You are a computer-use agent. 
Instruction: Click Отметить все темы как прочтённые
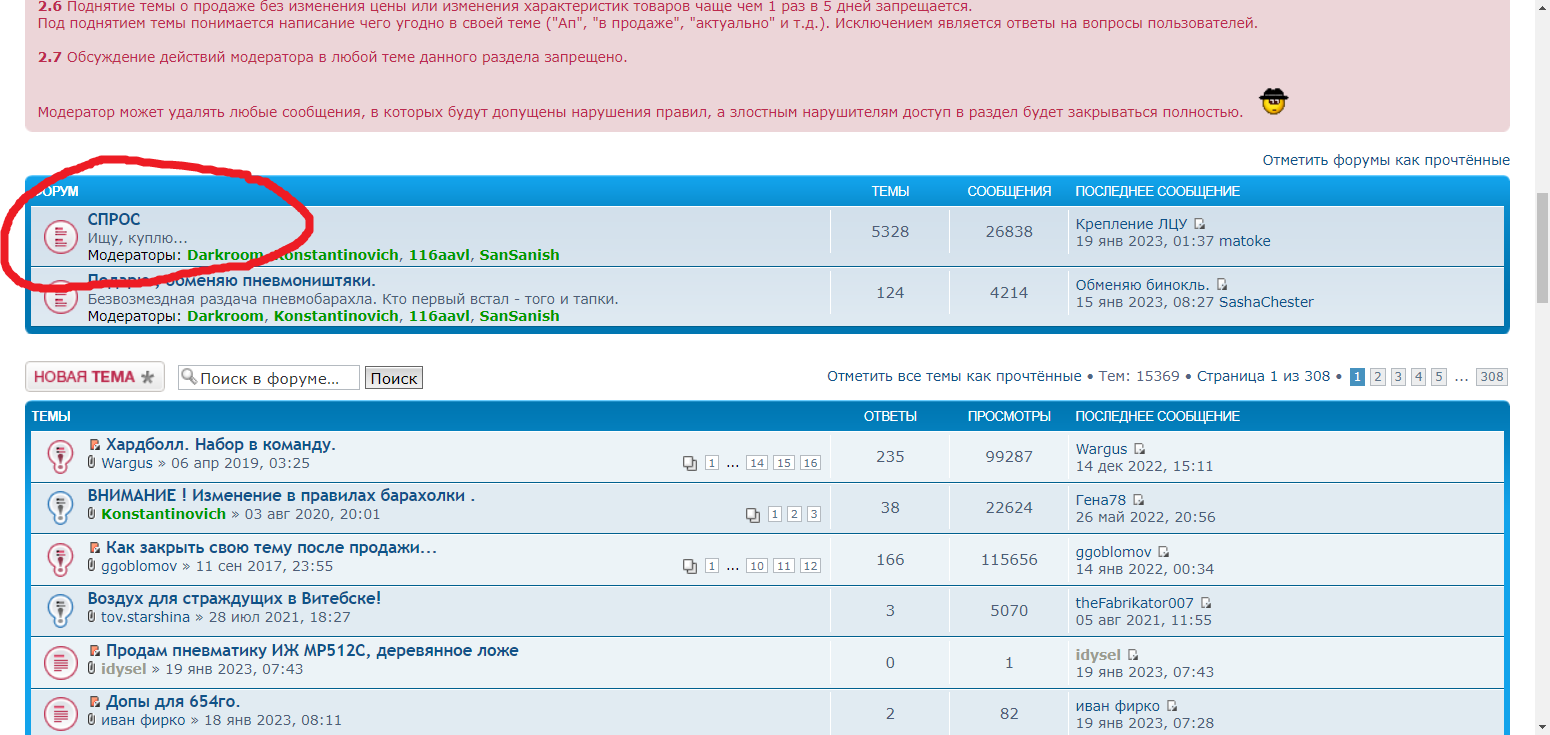[953, 376]
